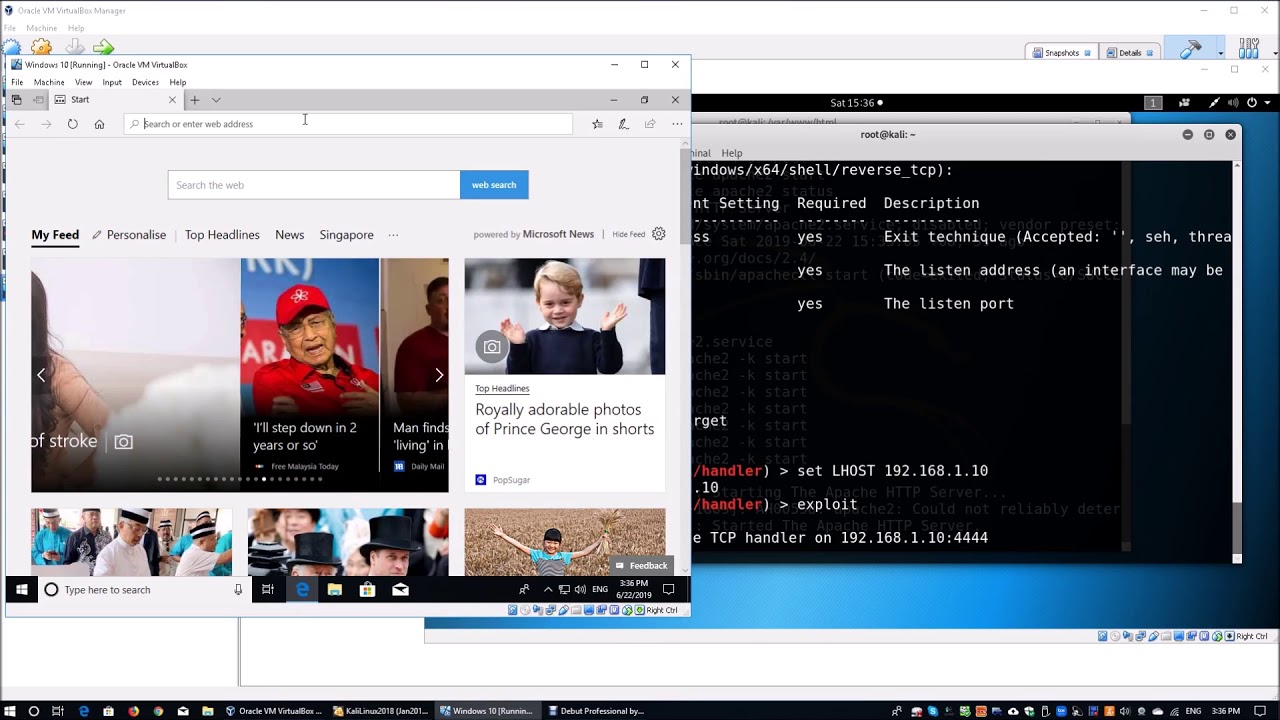Image resolution: width=1280 pixels, height=720 pixels.
Task: Click the VirtualBox Manager Start green arrow
Action: [x=103, y=47]
